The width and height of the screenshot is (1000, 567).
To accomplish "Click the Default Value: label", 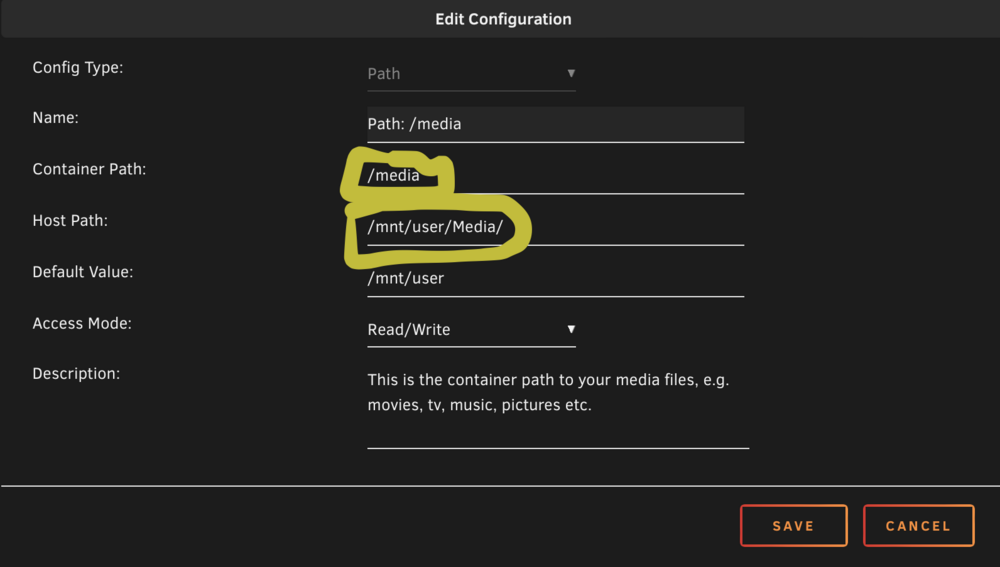I will [83, 272].
